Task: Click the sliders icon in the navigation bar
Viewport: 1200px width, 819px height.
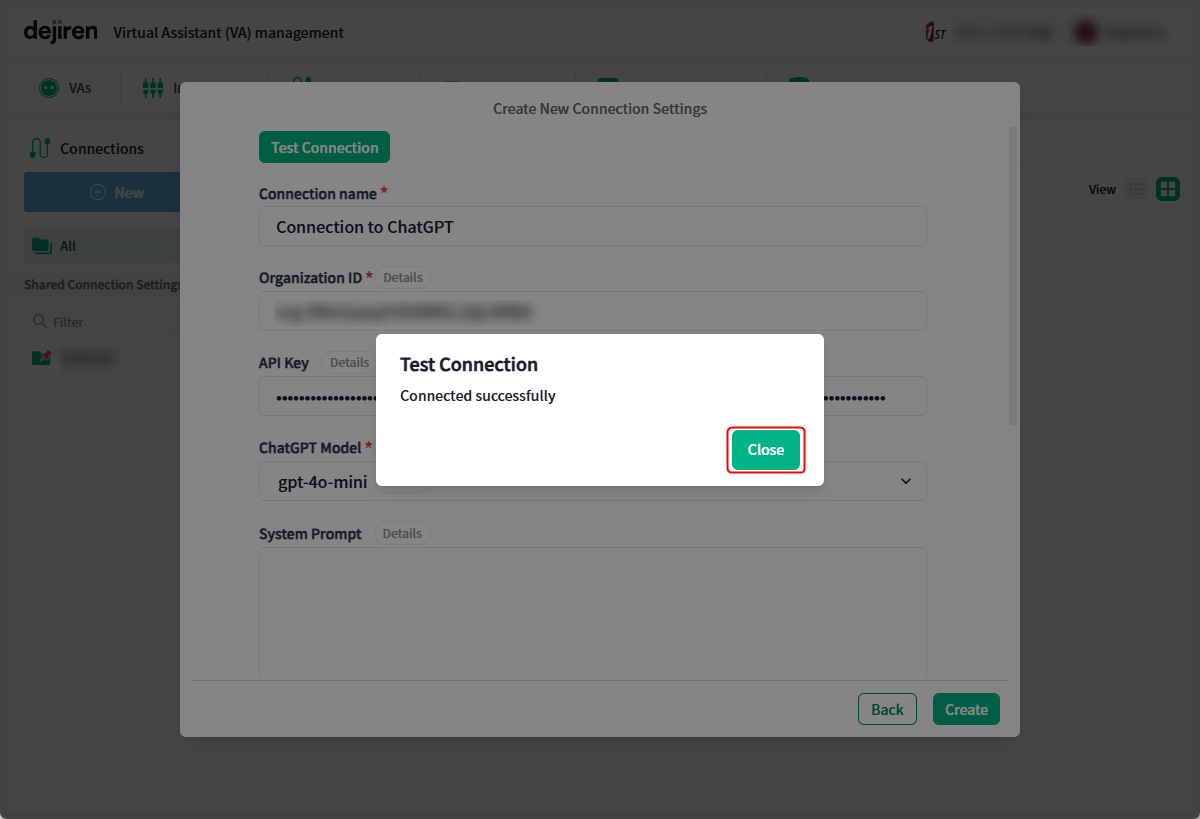Action: pos(152,88)
